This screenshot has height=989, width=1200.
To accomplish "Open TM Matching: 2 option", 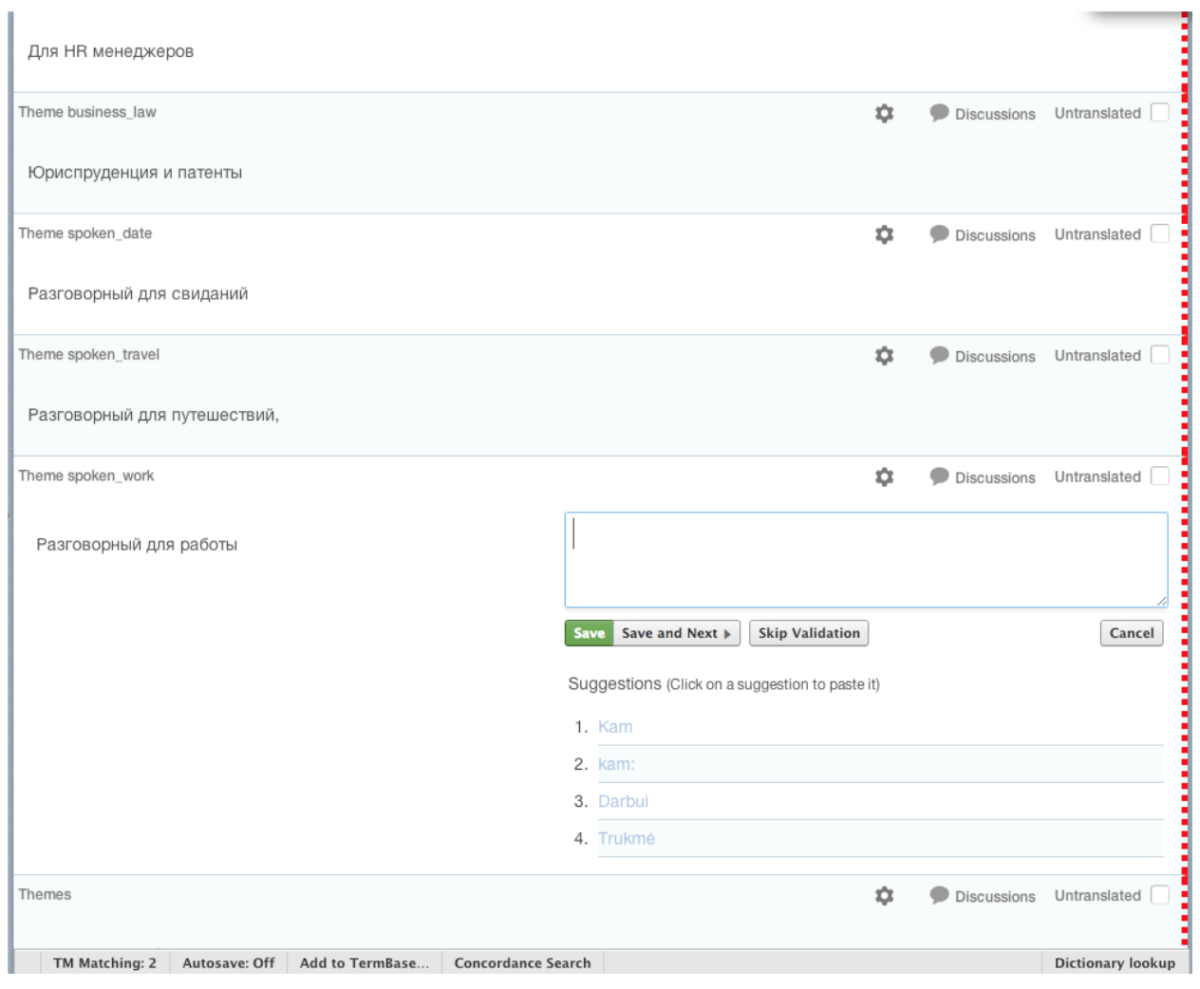I will tap(104, 963).
